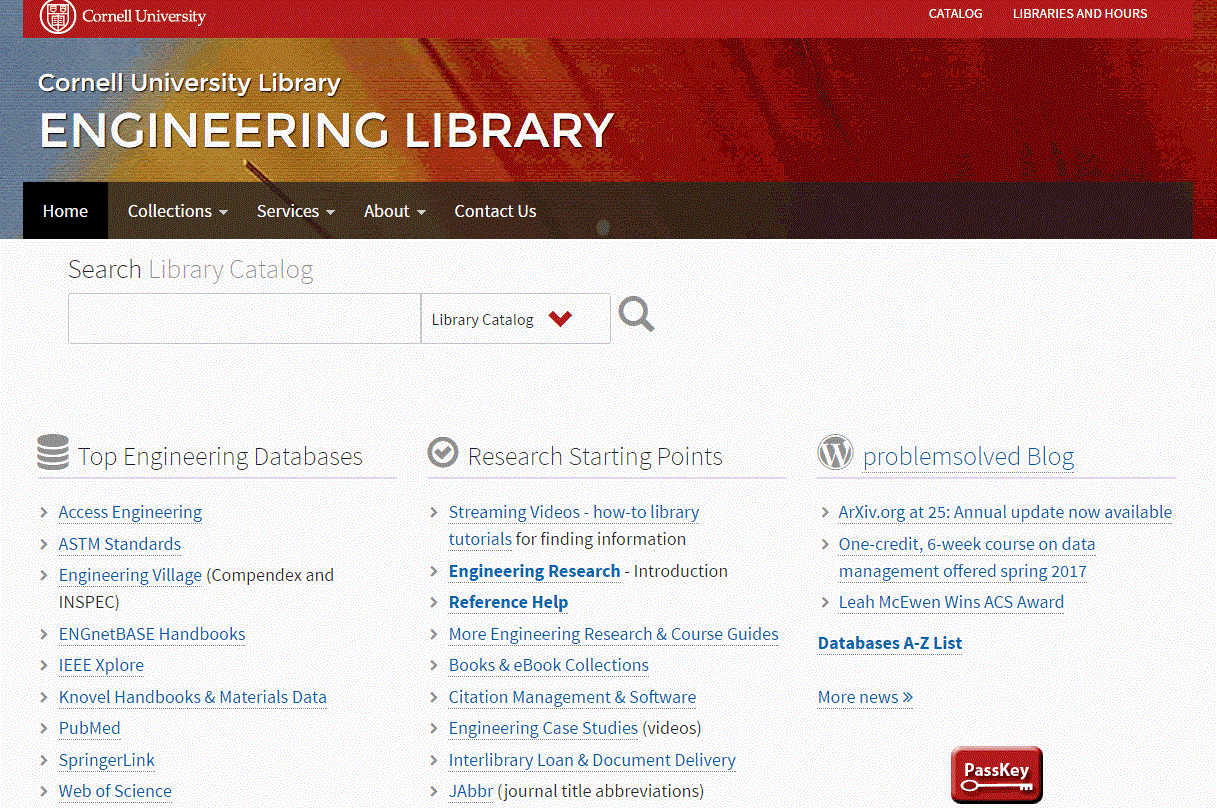This screenshot has height=808, width=1217.
Task: Click More news with double-chevron
Action: (864, 697)
